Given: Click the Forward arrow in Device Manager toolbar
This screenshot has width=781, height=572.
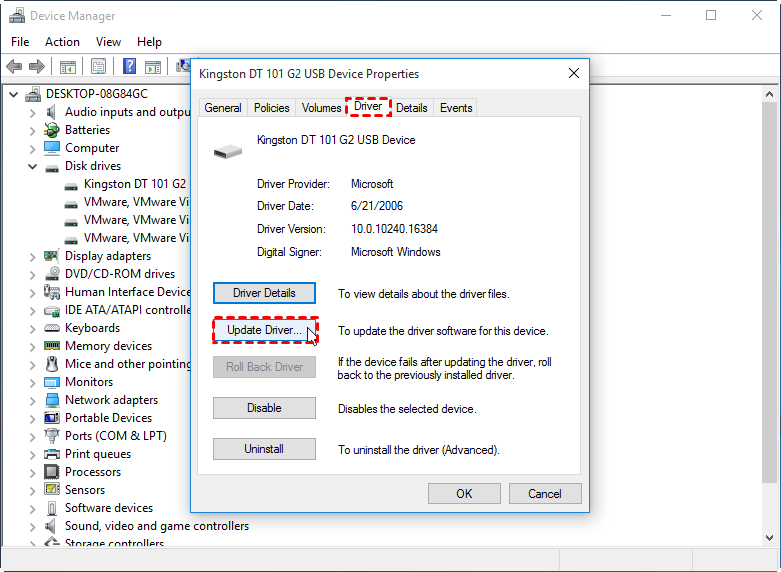Looking at the screenshot, I should pos(37,66).
